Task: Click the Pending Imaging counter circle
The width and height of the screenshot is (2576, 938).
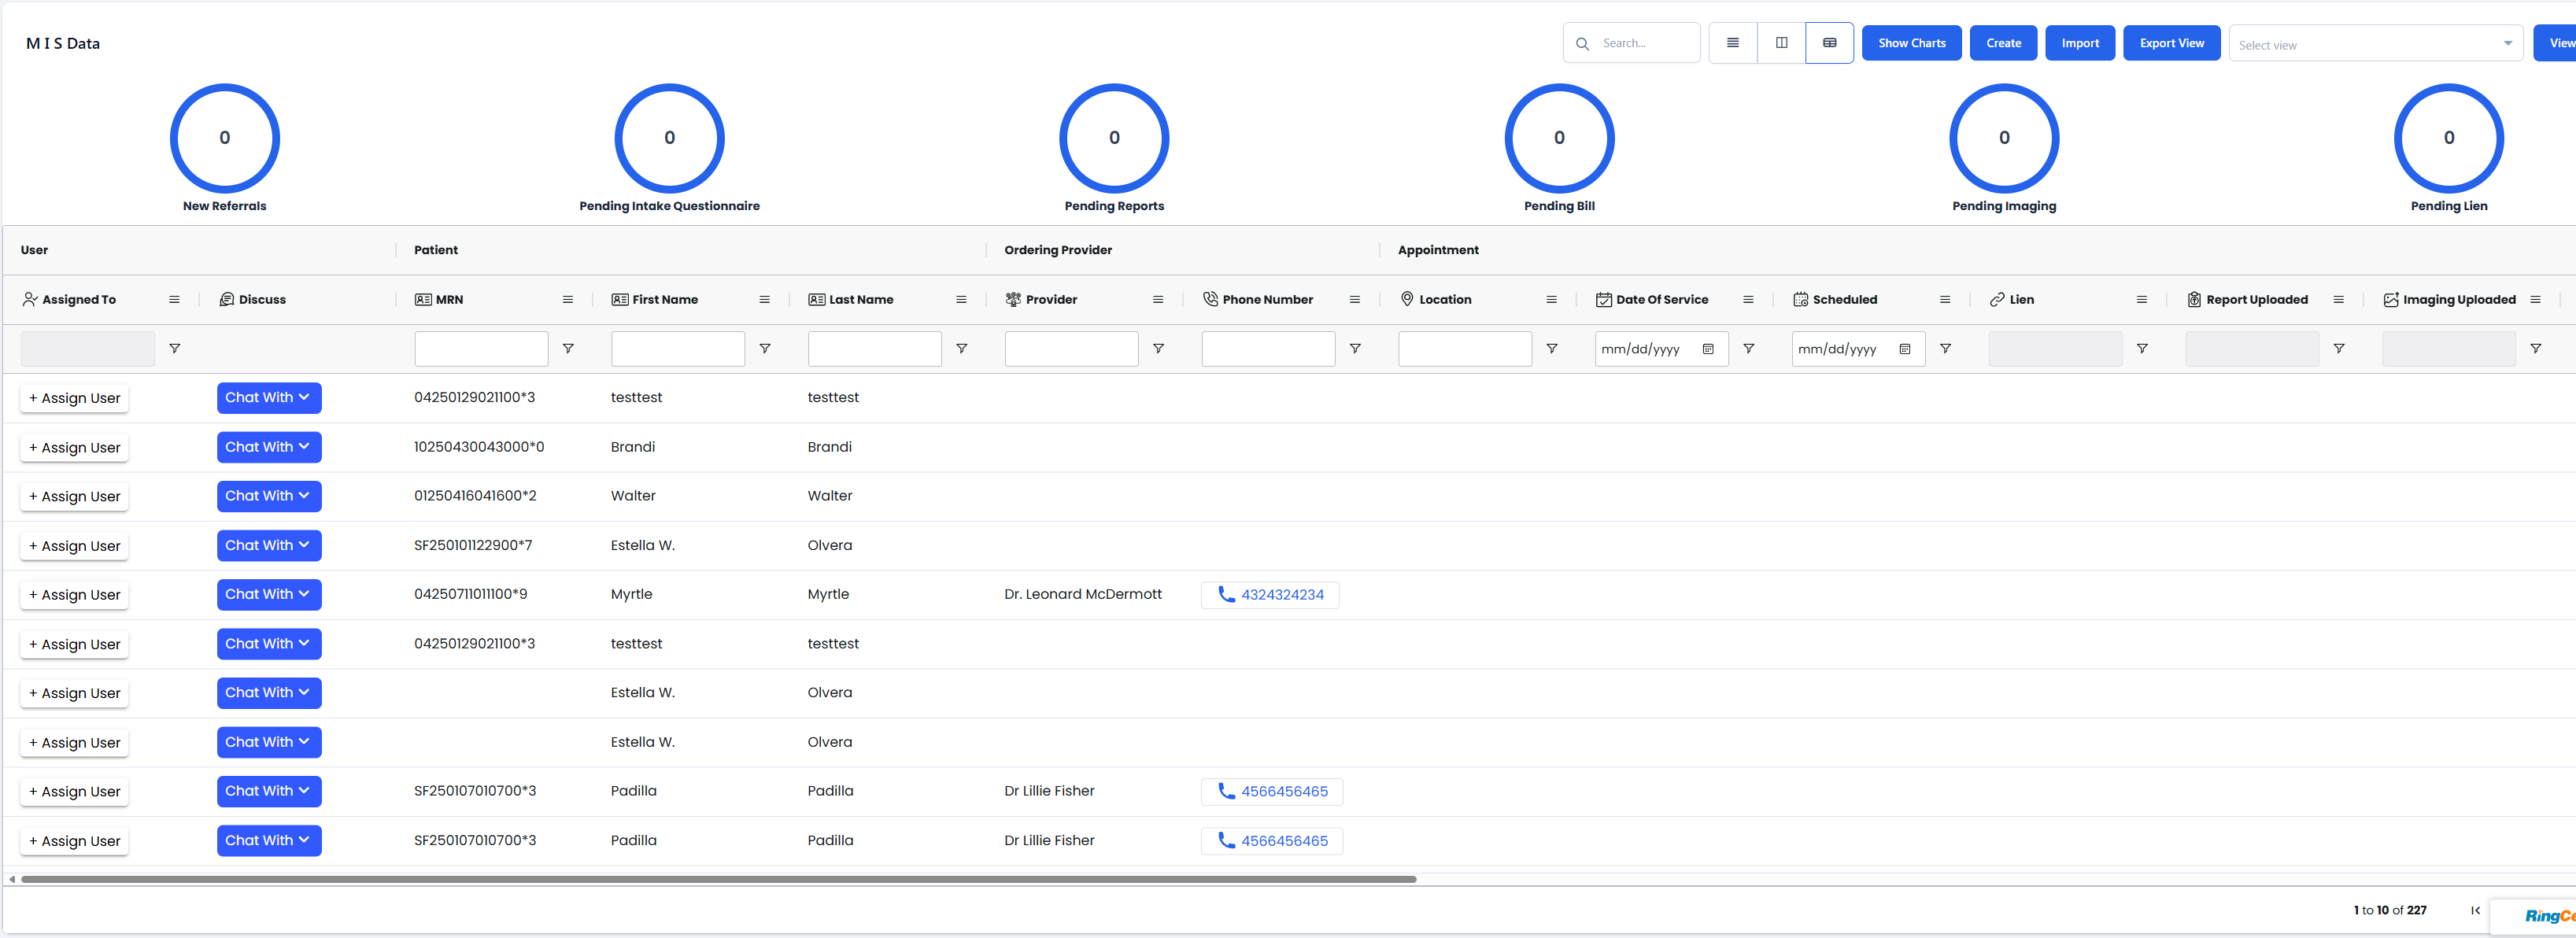Action: (2004, 138)
